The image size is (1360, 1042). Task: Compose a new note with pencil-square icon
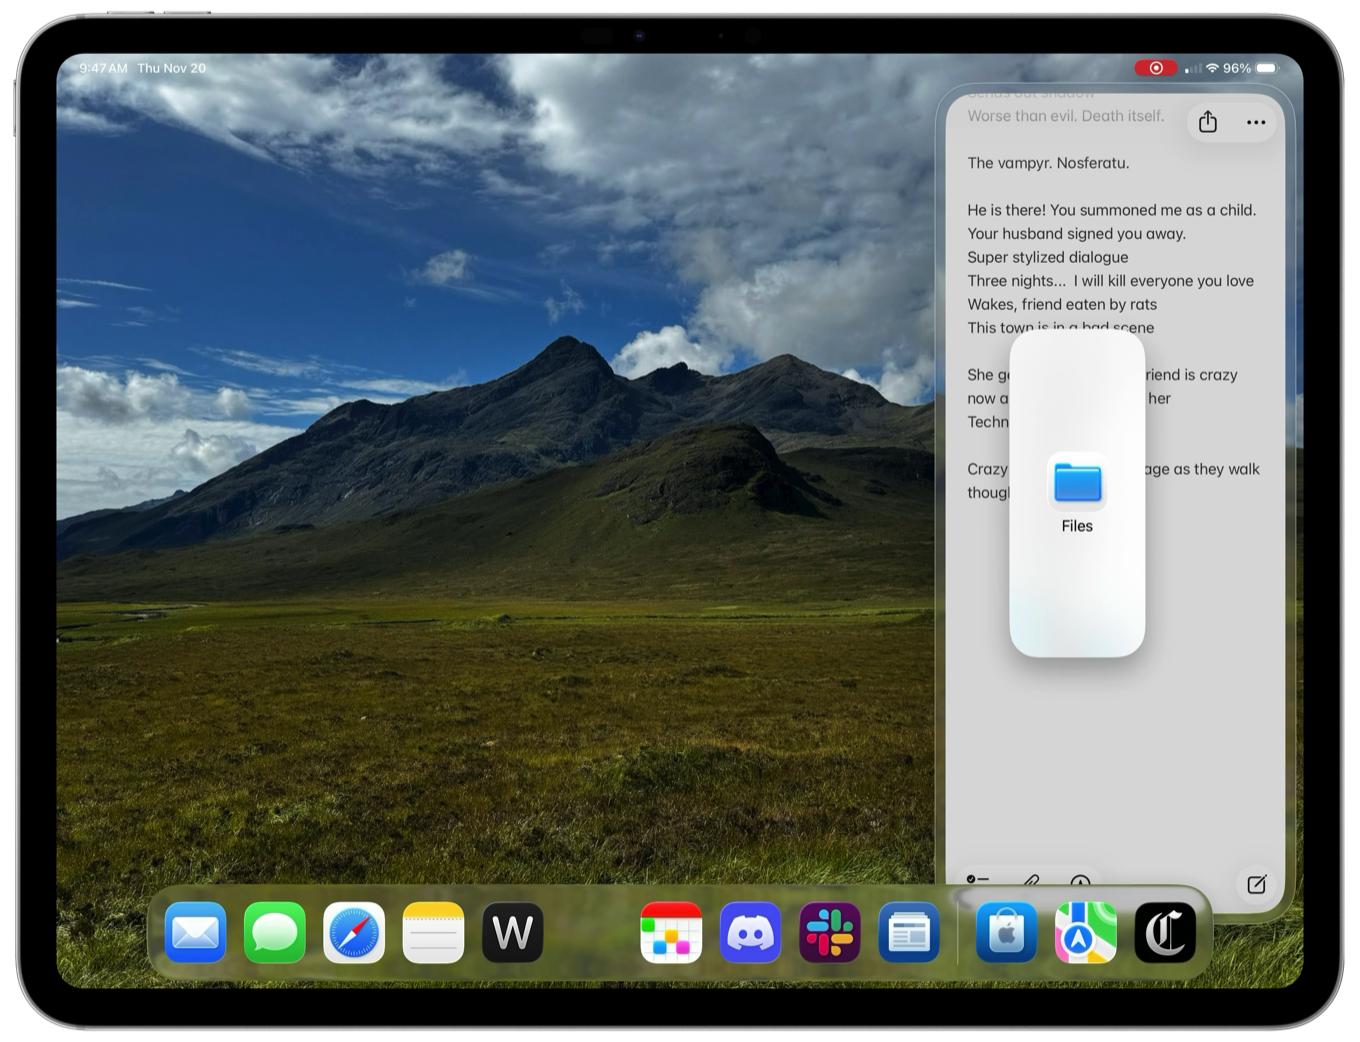point(1256,884)
